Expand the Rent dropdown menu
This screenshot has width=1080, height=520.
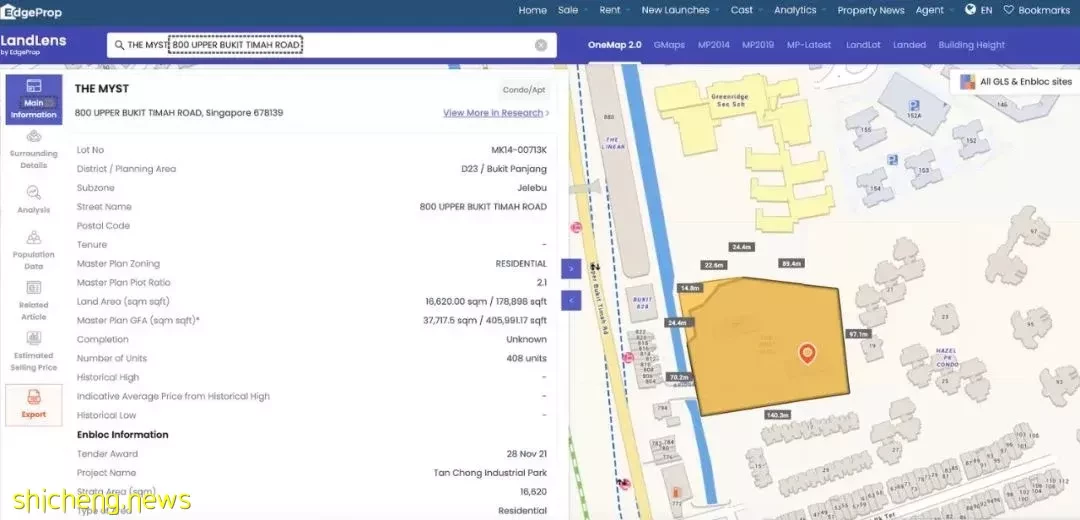(x=614, y=10)
